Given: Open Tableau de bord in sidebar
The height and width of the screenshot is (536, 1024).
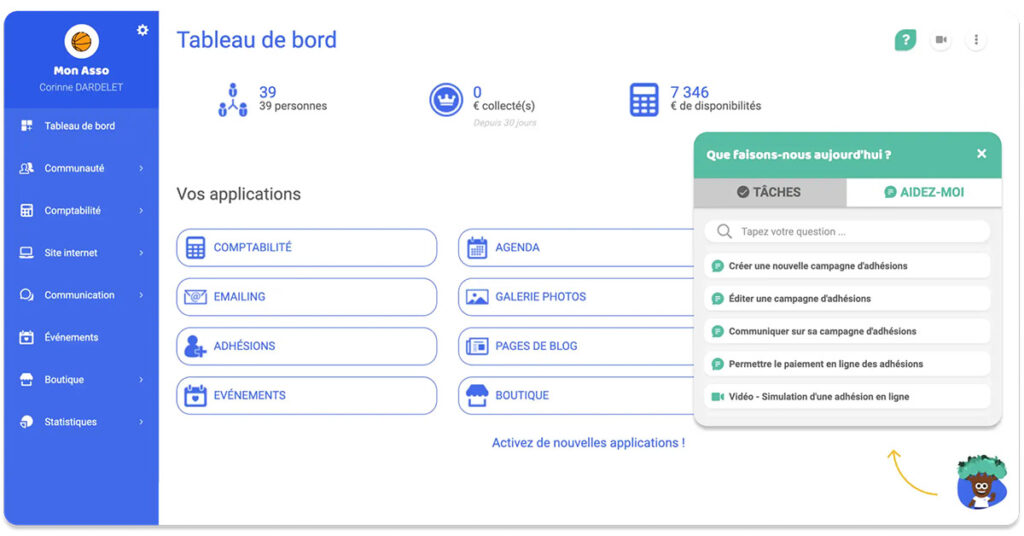Looking at the screenshot, I should tap(79, 126).
